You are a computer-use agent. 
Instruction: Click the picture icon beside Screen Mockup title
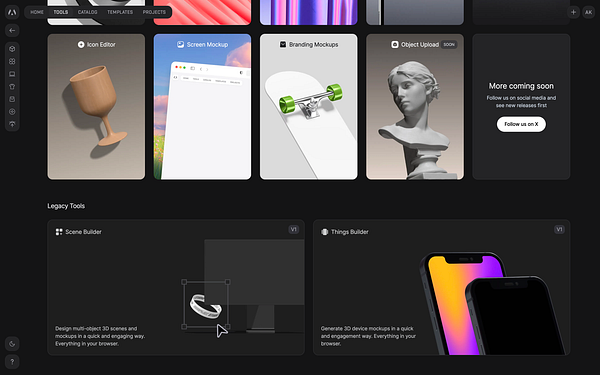point(180,45)
